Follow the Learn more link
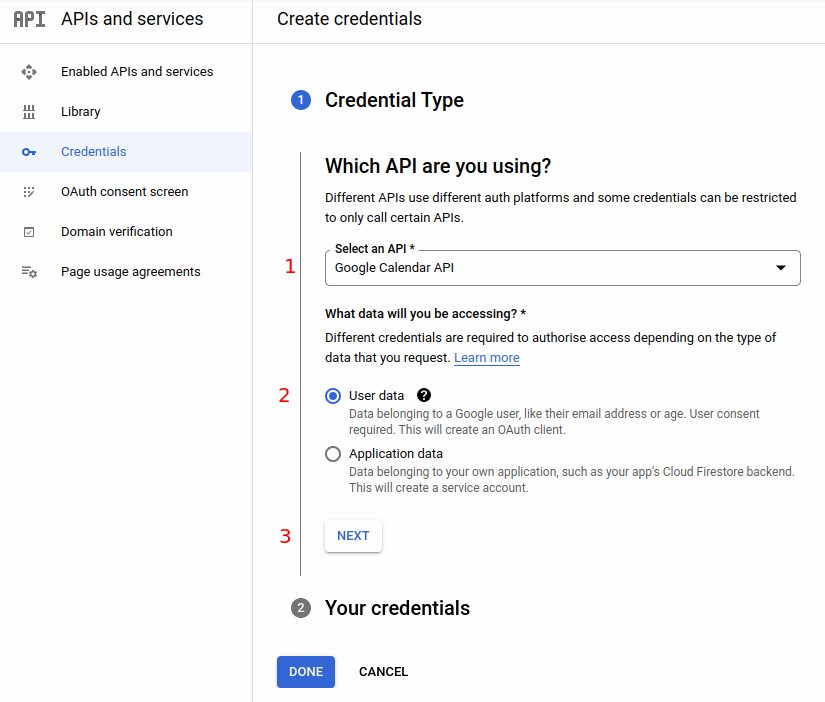 (x=486, y=358)
